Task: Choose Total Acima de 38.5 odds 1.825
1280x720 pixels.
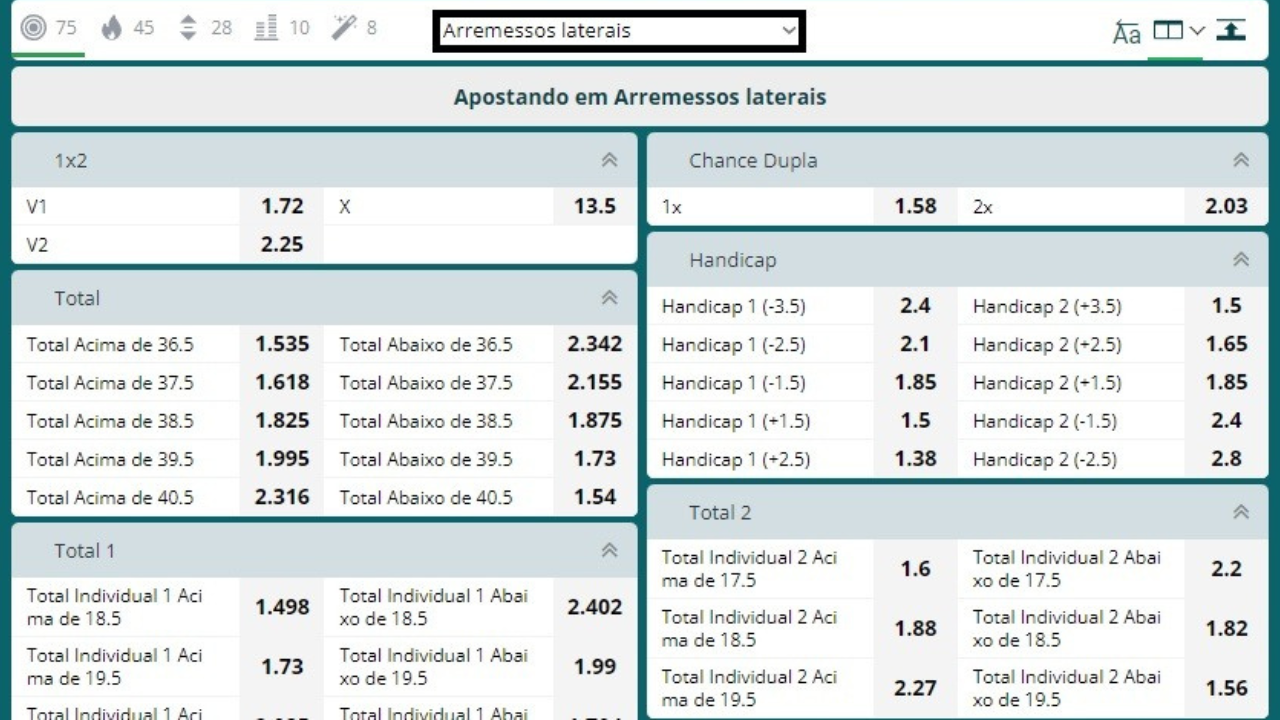Action: click(282, 420)
